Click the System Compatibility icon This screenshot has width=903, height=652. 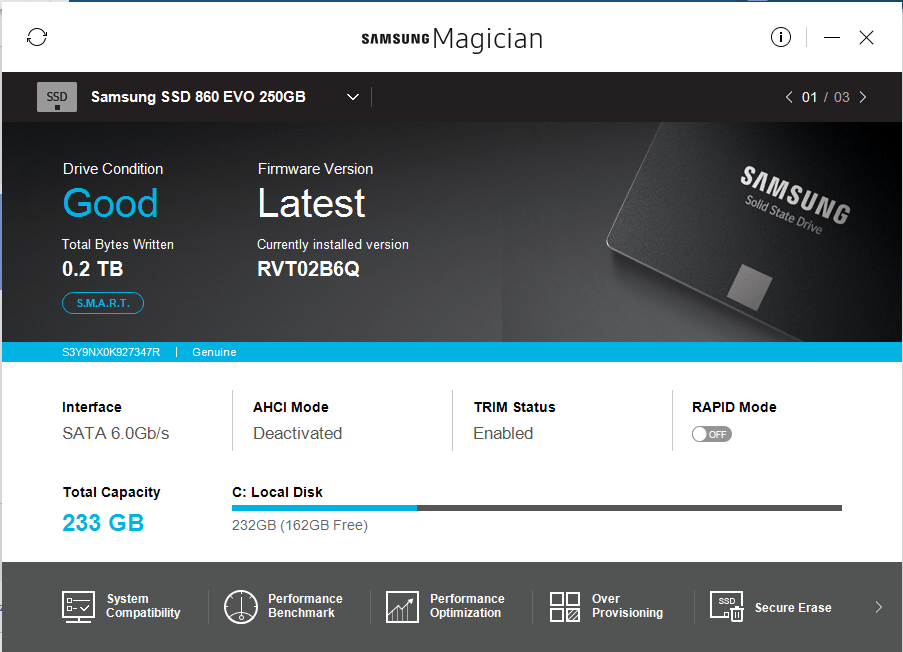(78, 606)
